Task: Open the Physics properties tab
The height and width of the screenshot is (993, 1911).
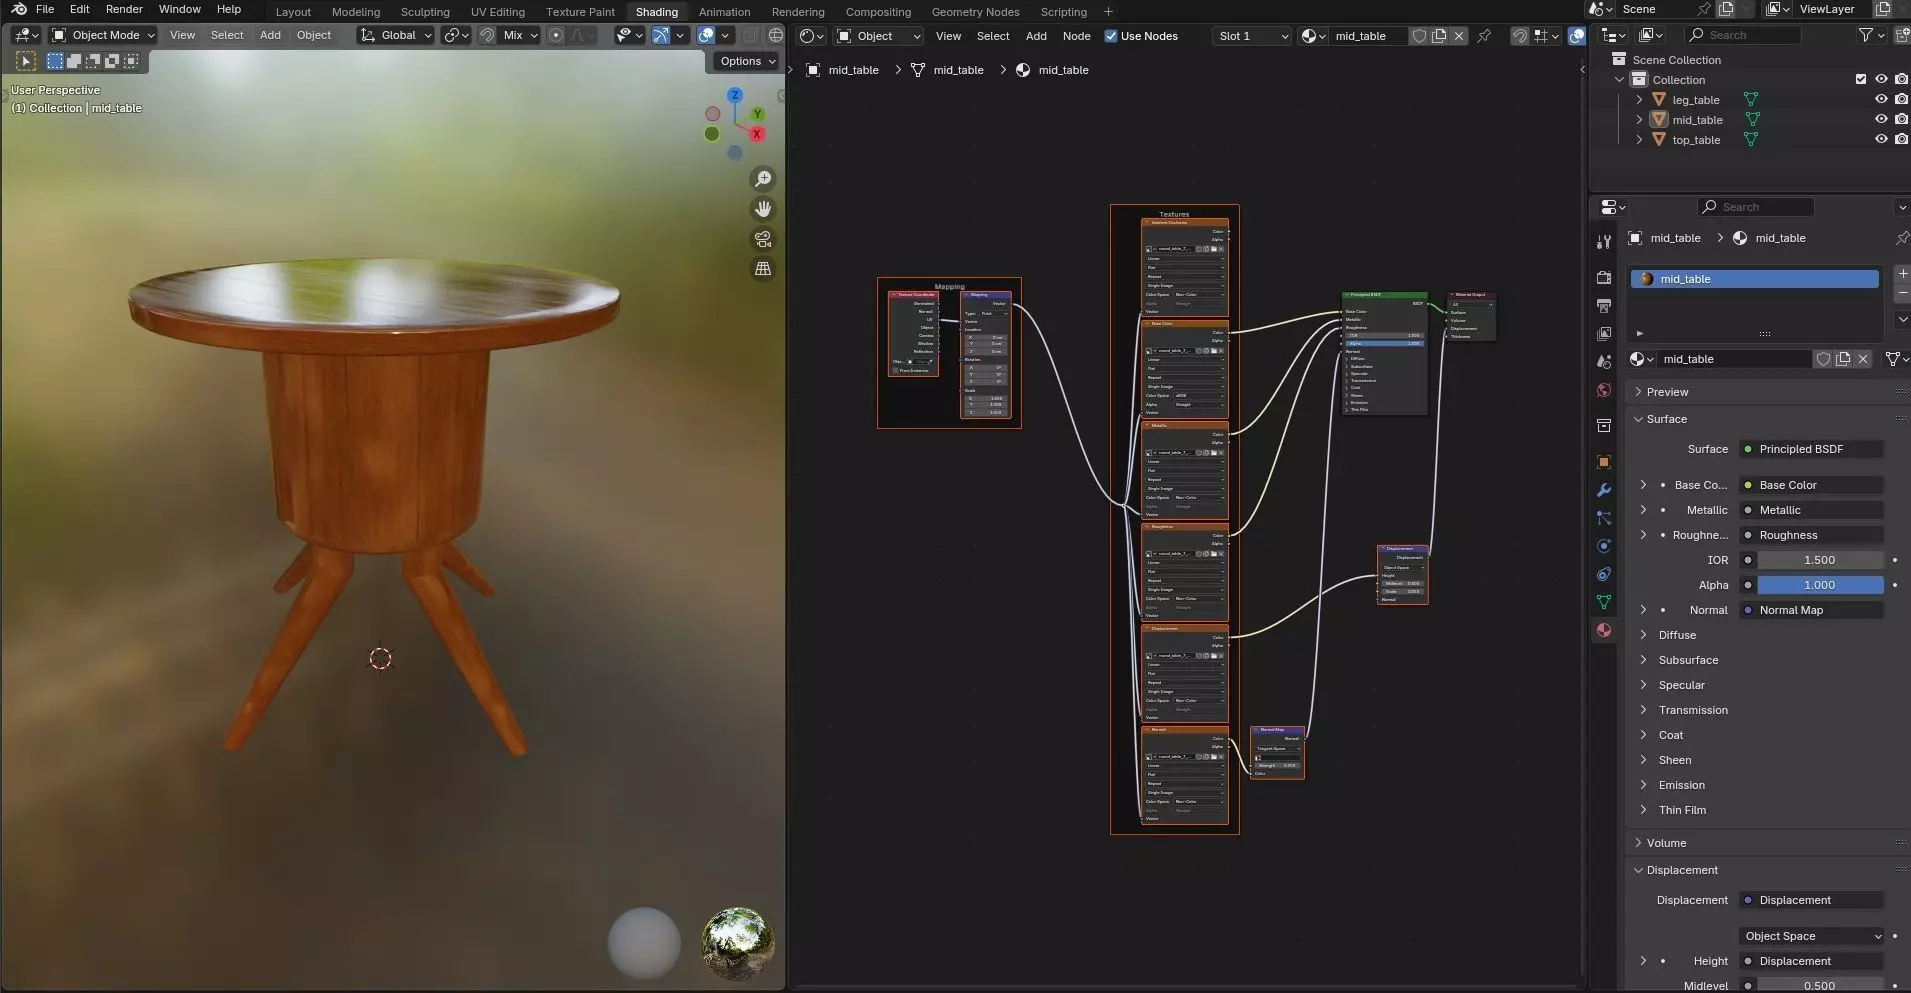Action: point(1604,546)
